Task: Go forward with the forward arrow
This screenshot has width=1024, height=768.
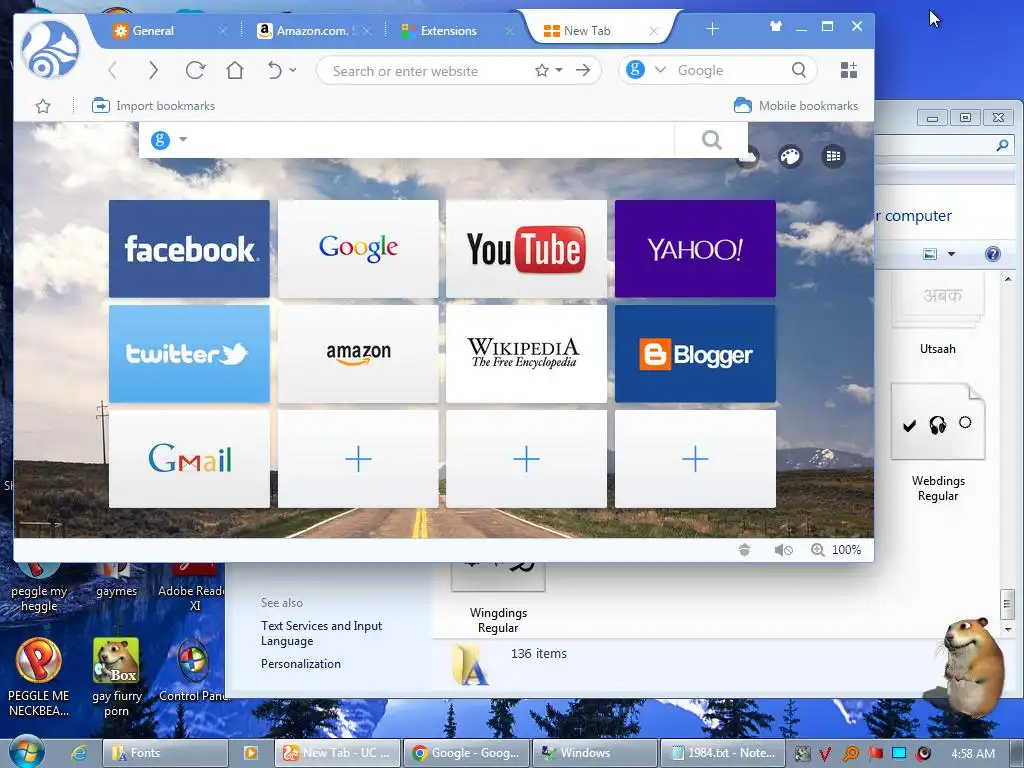Action: coord(153,71)
